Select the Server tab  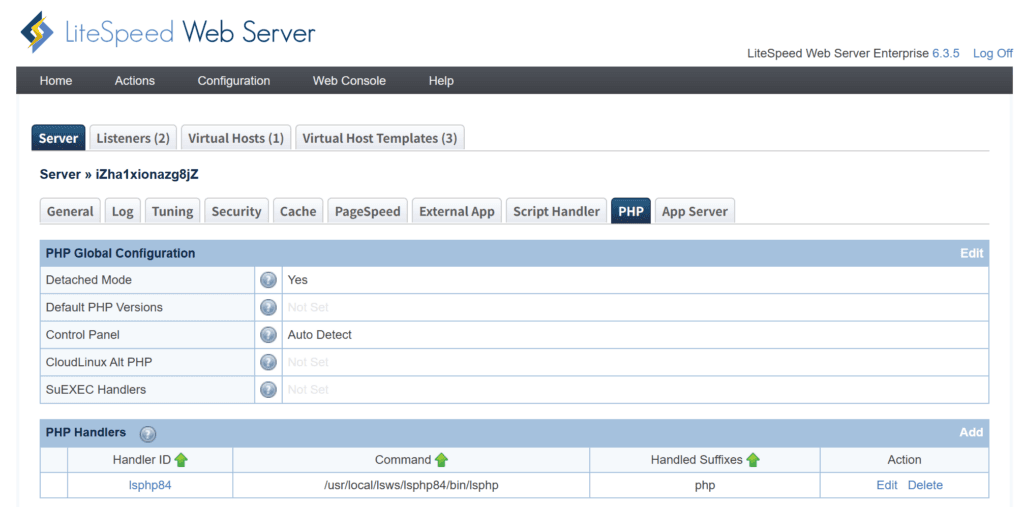coord(58,139)
